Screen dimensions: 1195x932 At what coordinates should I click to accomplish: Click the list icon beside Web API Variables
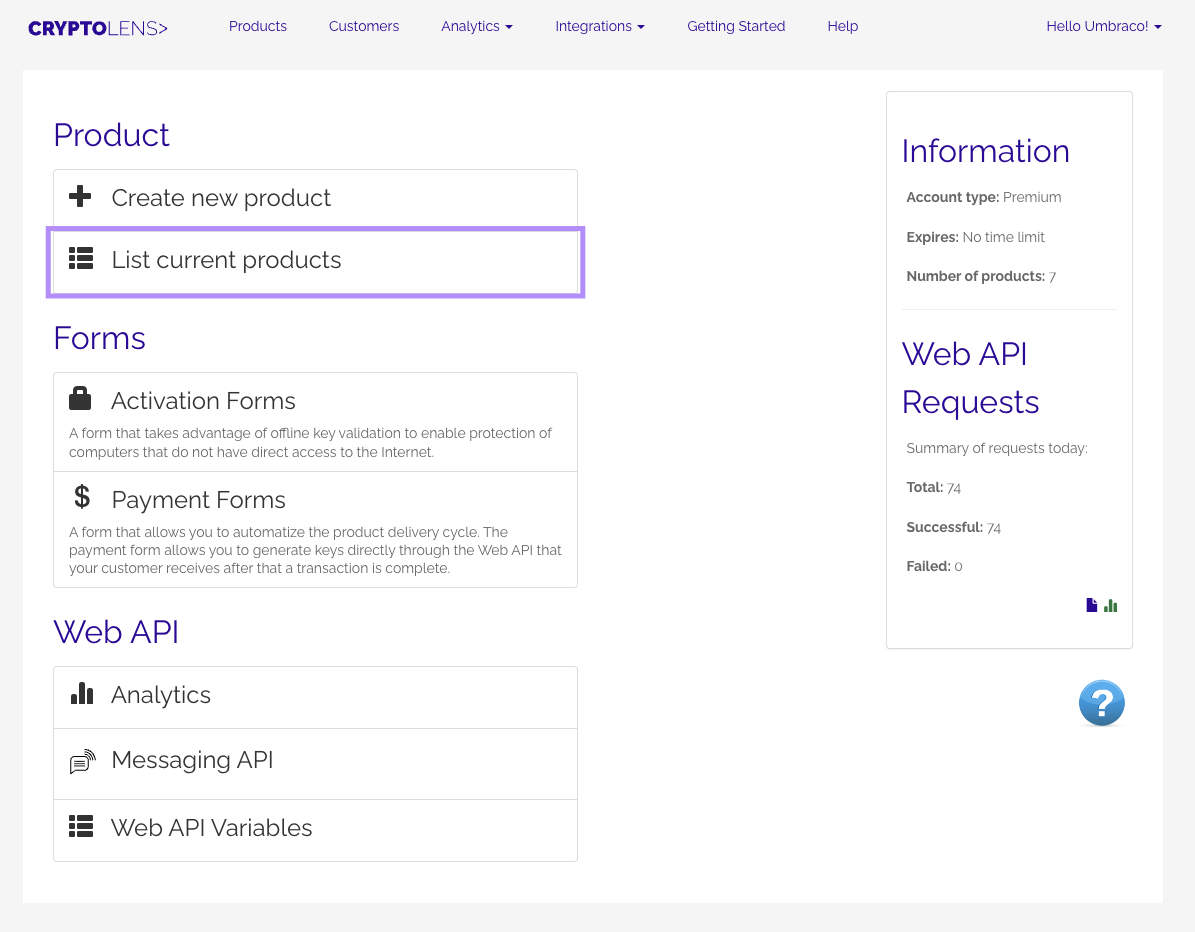[x=81, y=827]
